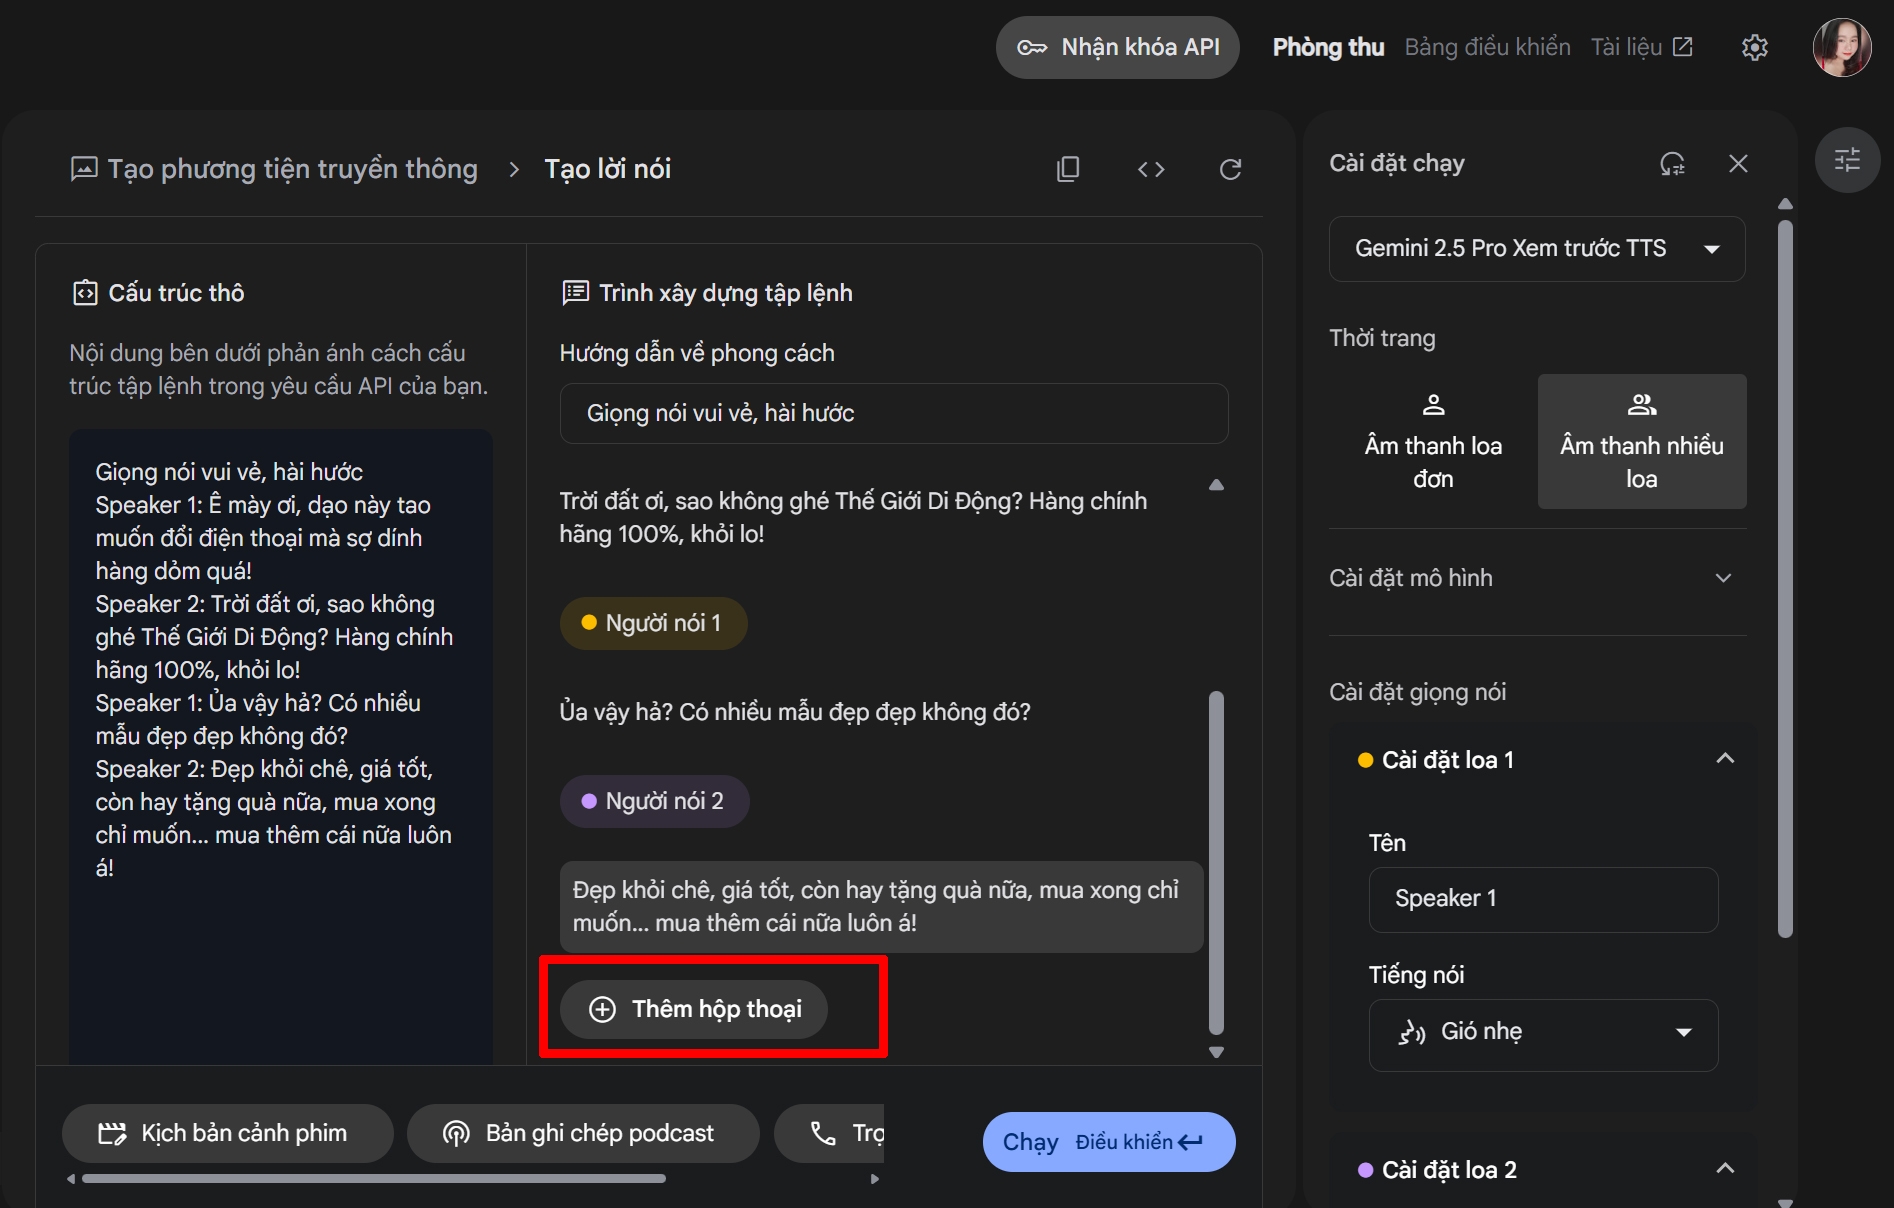Click the reset run settings icon
The height and width of the screenshot is (1208, 1894).
coord(1672,164)
